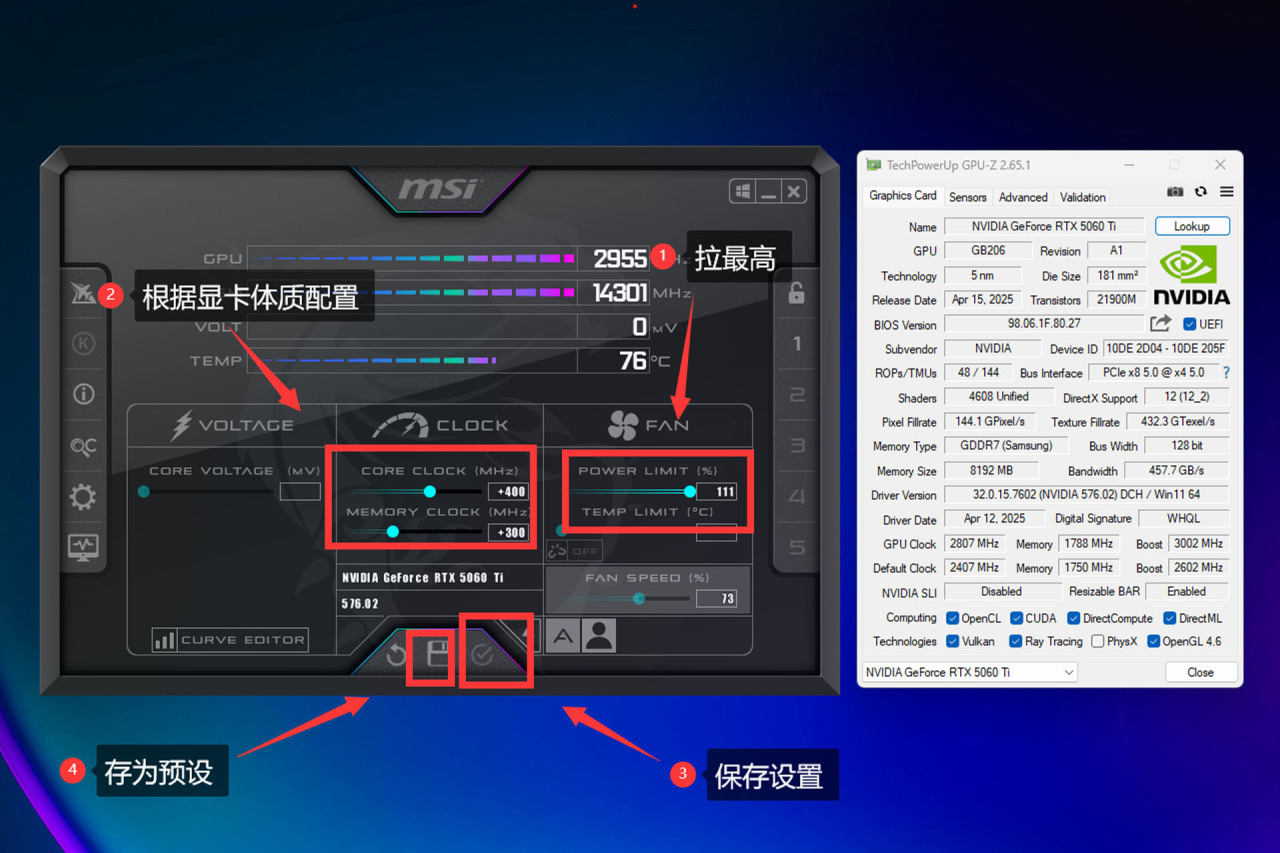Toggle the DirectCompute checkbox
This screenshot has height=853, width=1280.
pos(1074,618)
